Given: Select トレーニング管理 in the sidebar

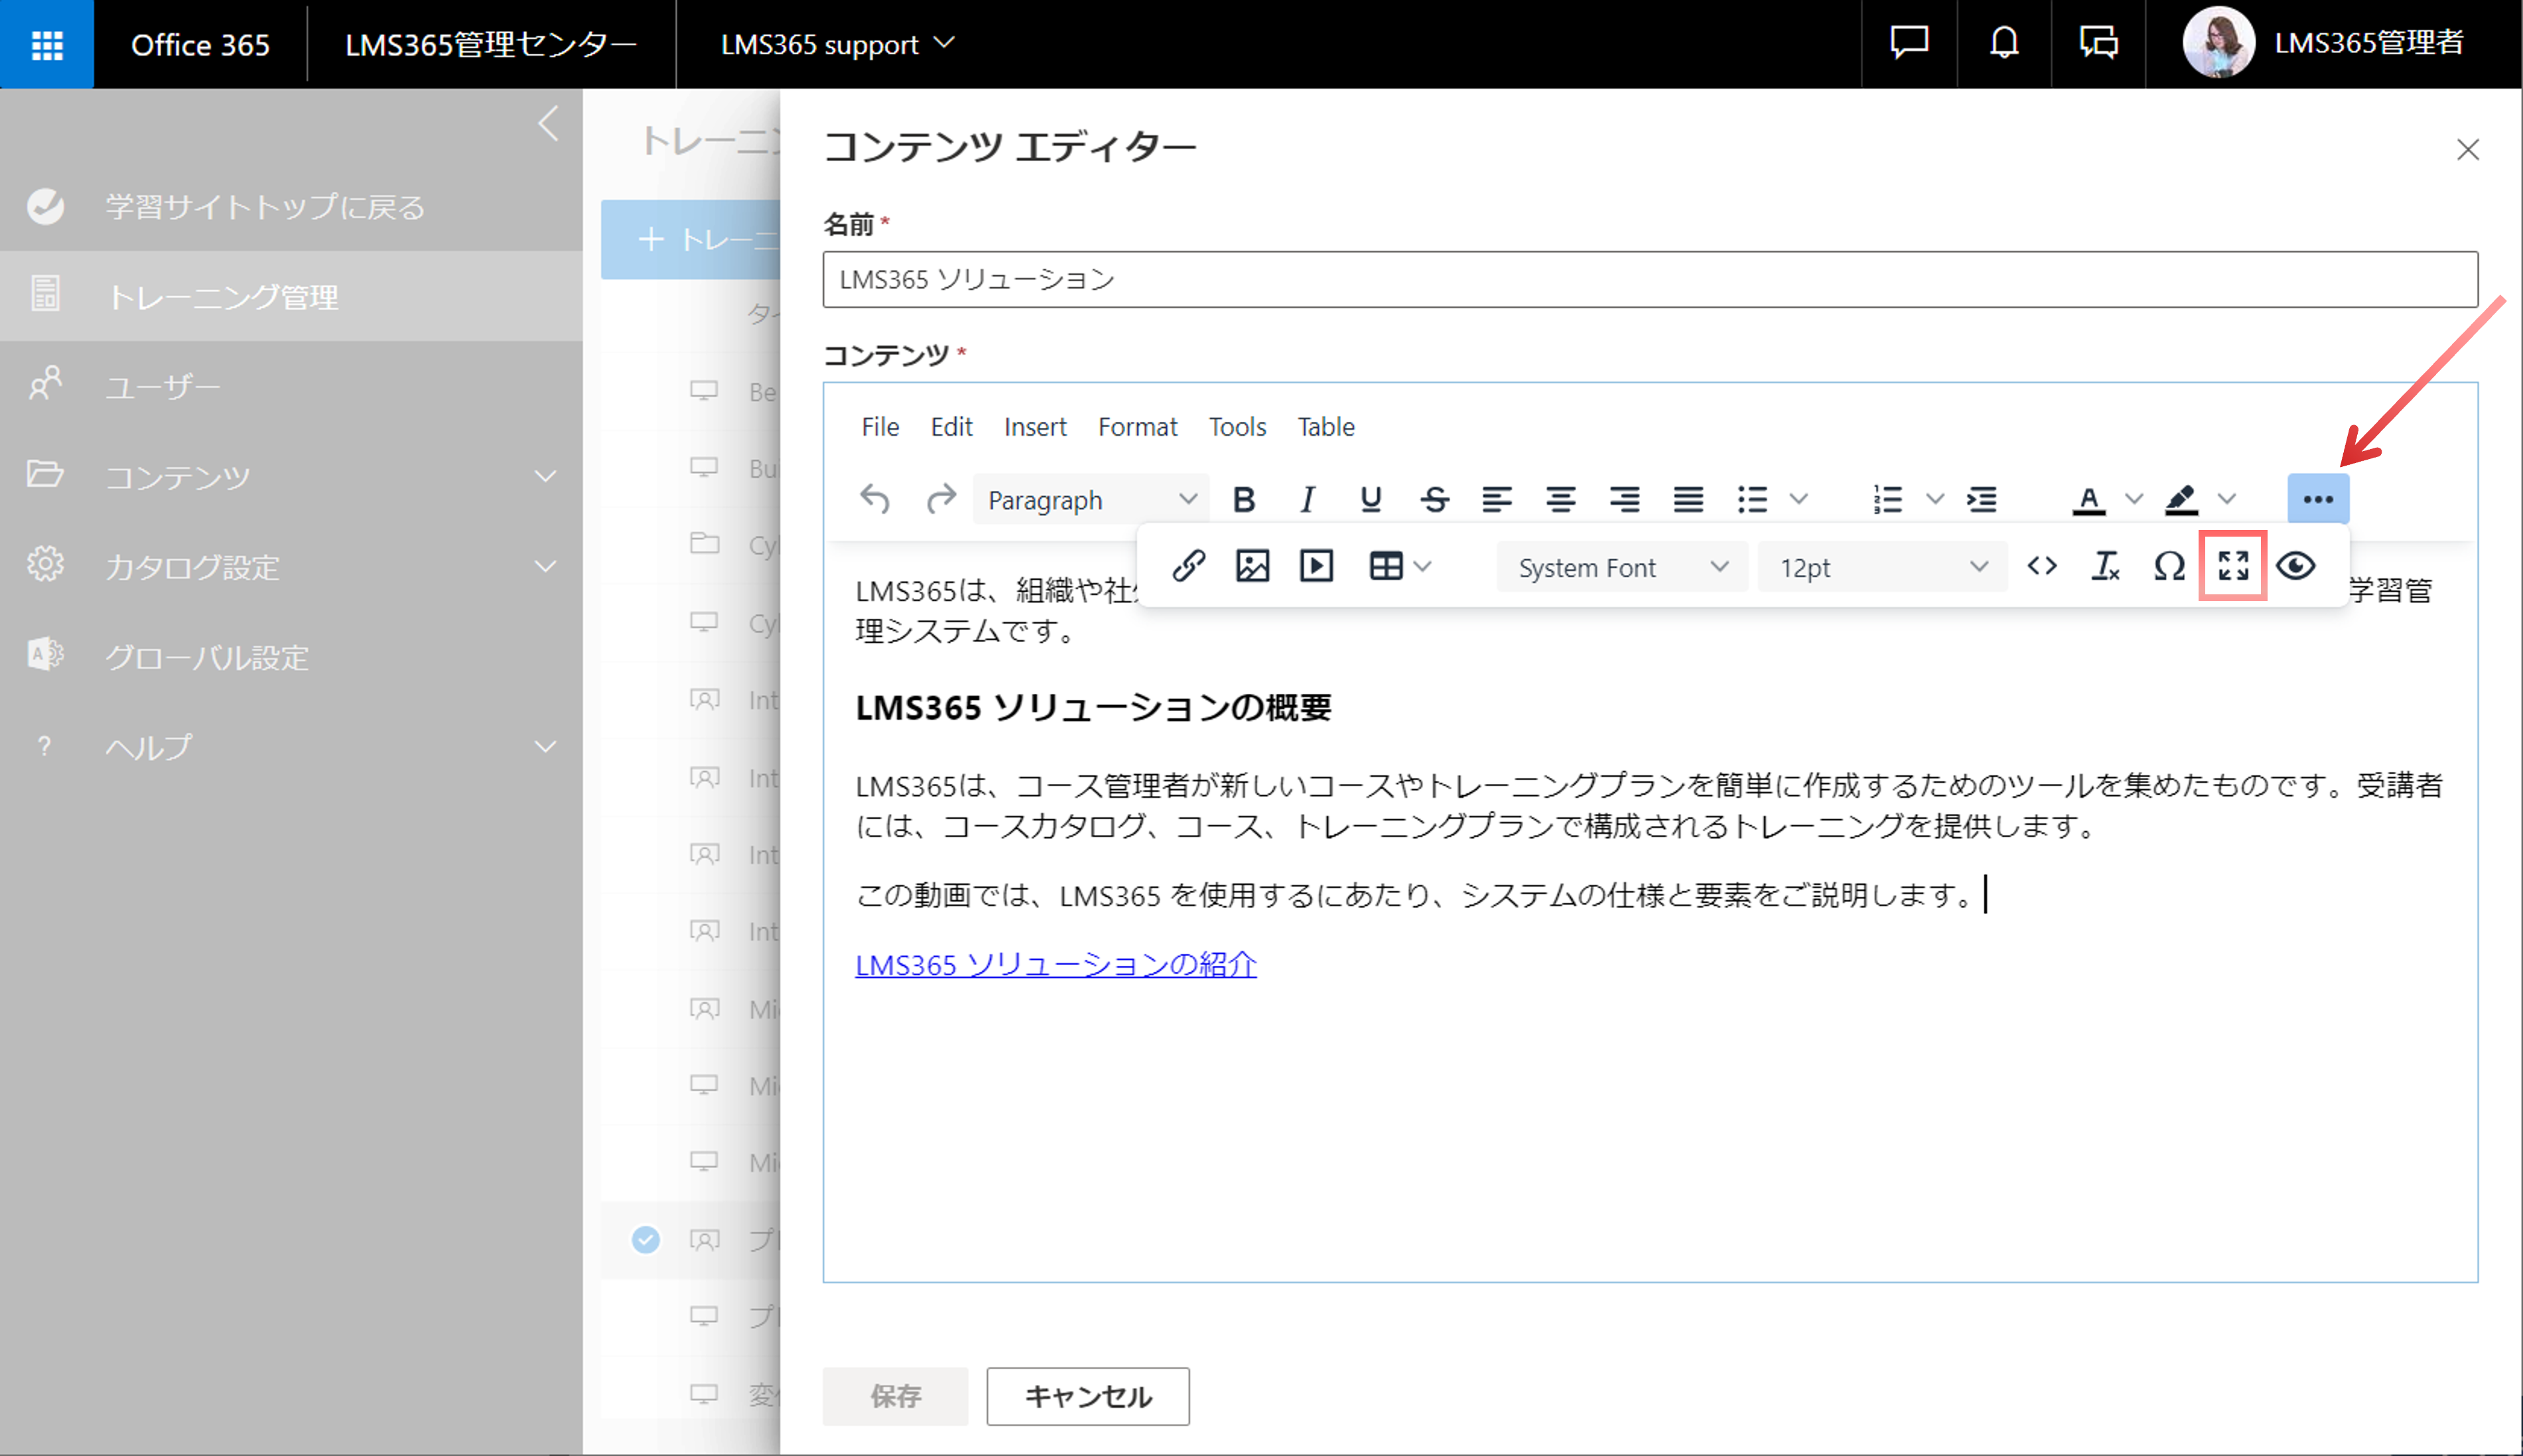Looking at the screenshot, I should [291, 296].
